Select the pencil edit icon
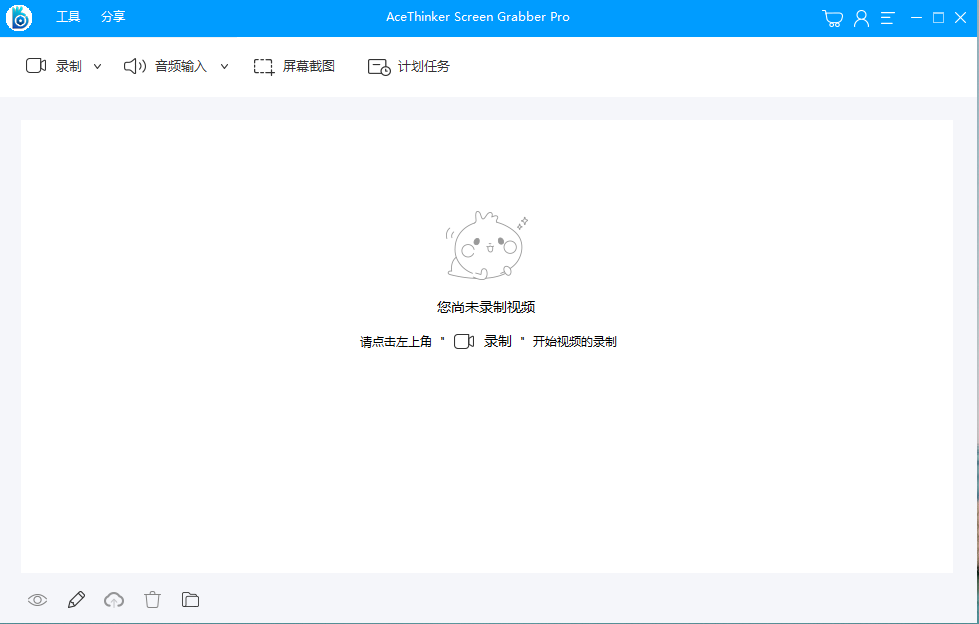979x624 pixels. click(76, 600)
